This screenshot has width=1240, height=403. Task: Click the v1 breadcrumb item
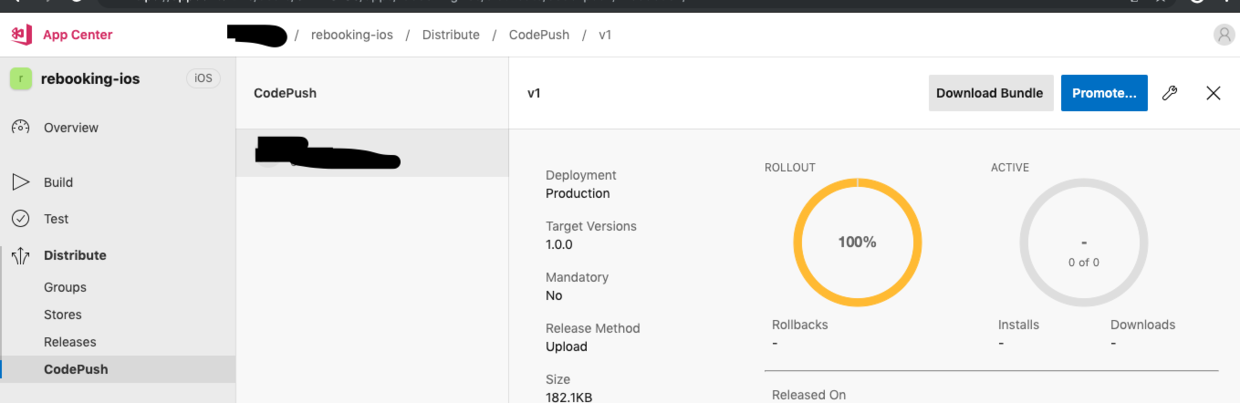pos(605,35)
